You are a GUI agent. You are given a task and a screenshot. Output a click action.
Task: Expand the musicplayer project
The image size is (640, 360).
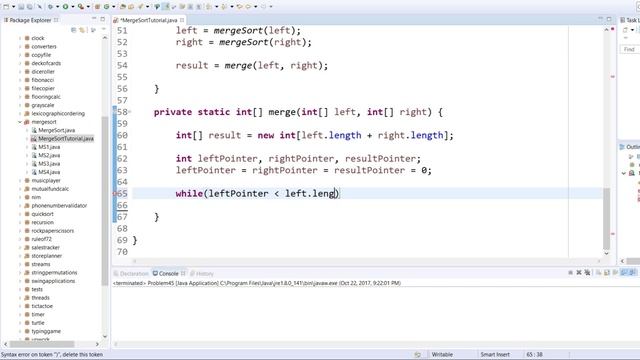(20, 180)
